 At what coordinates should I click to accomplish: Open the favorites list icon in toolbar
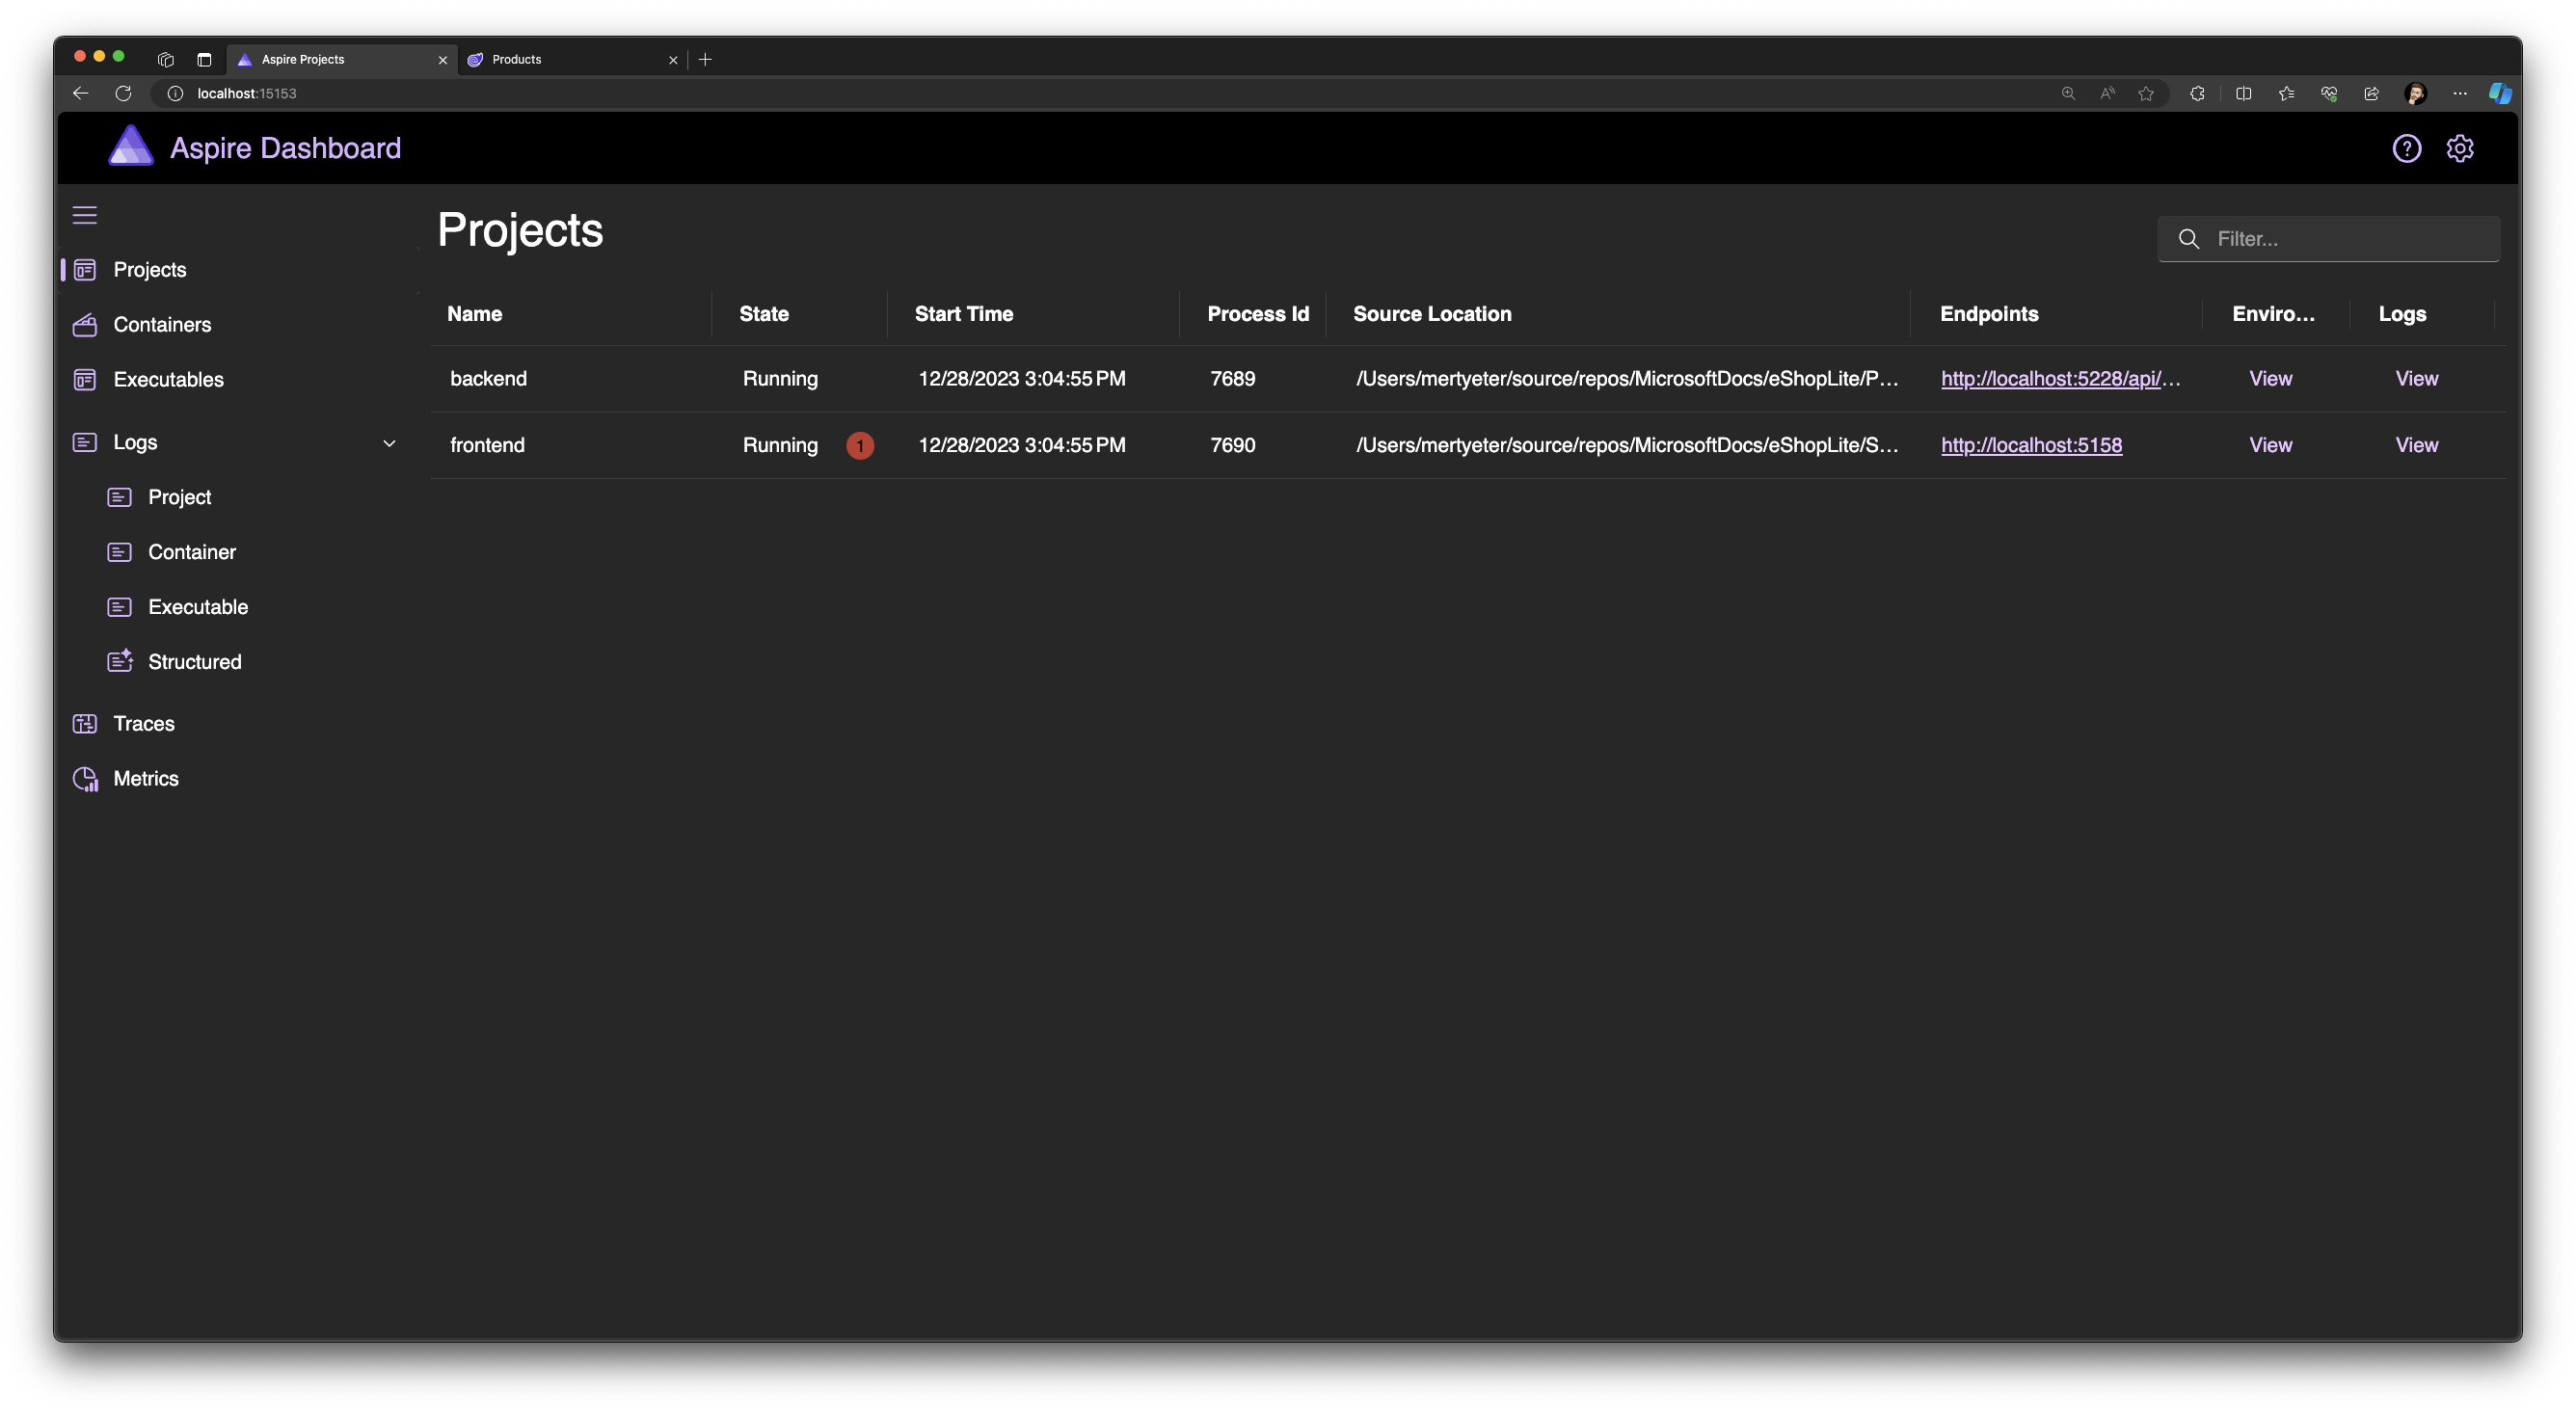point(2286,93)
